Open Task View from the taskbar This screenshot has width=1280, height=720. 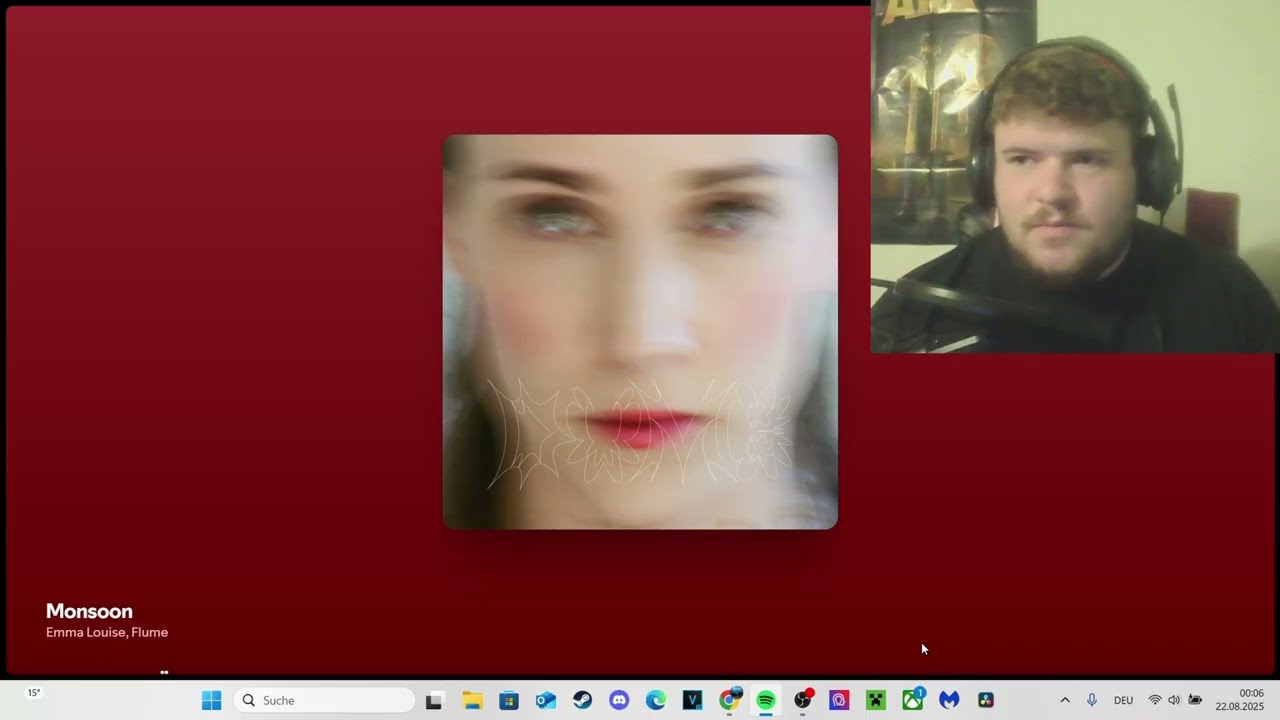[x=434, y=700]
